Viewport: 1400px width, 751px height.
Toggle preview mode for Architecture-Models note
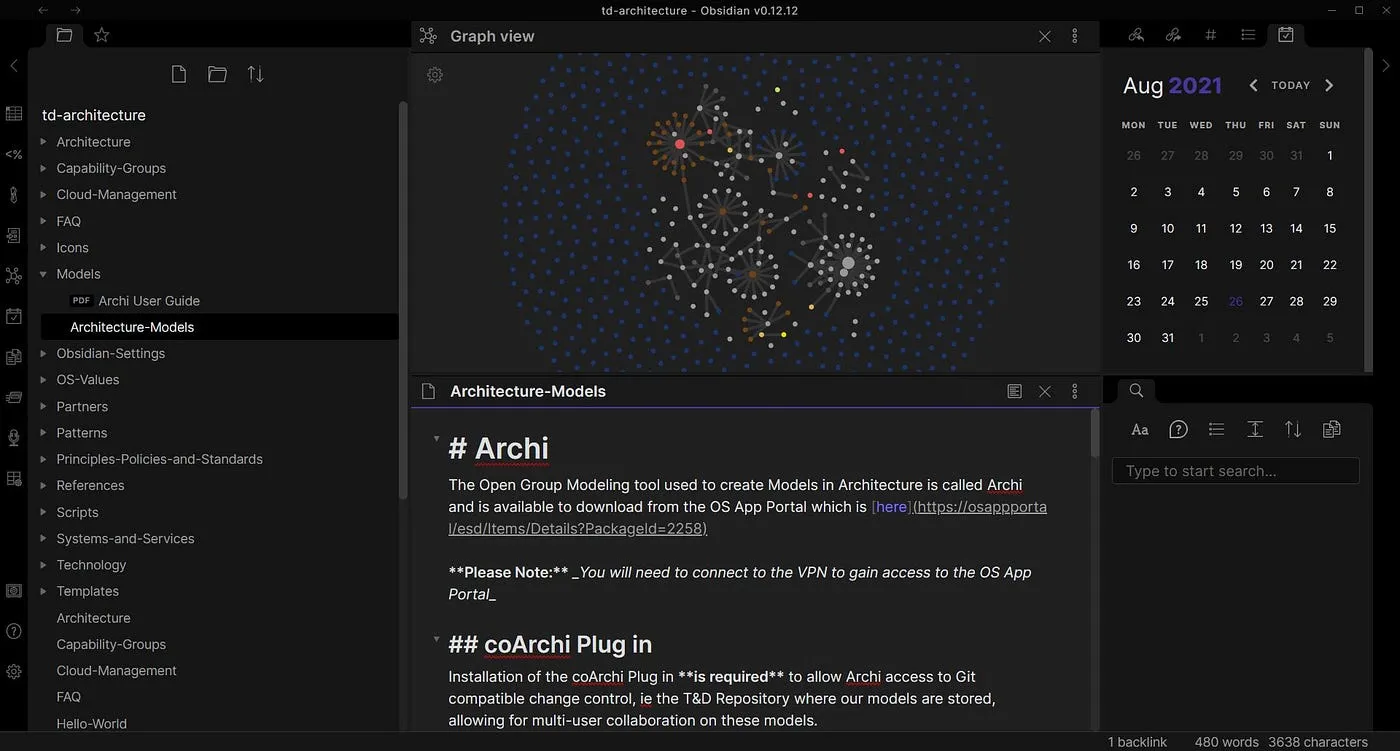[1014, 391]
